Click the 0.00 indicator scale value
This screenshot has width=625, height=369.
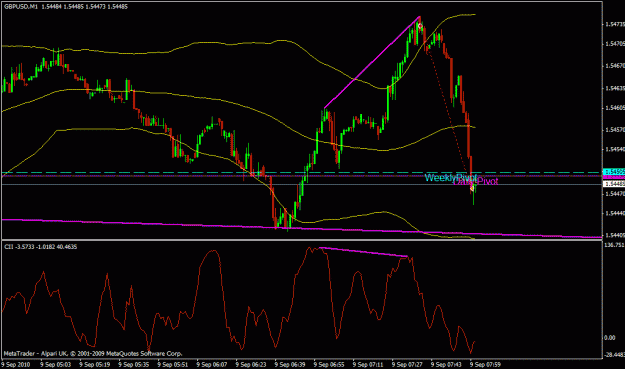pyautogui.click(x=610, y=338)
